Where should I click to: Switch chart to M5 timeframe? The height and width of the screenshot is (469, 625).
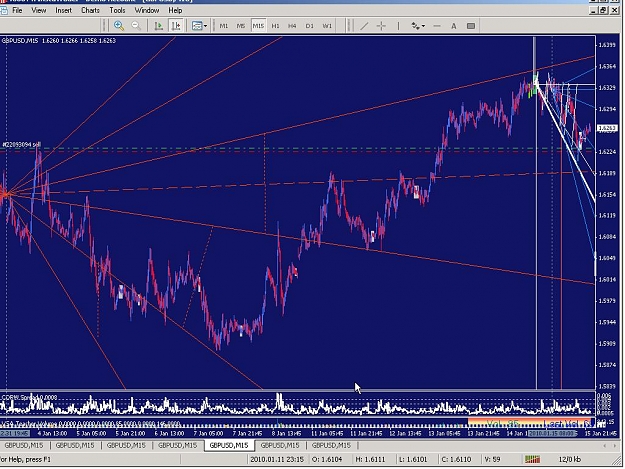pyautogui.click(x=241, y=26)
